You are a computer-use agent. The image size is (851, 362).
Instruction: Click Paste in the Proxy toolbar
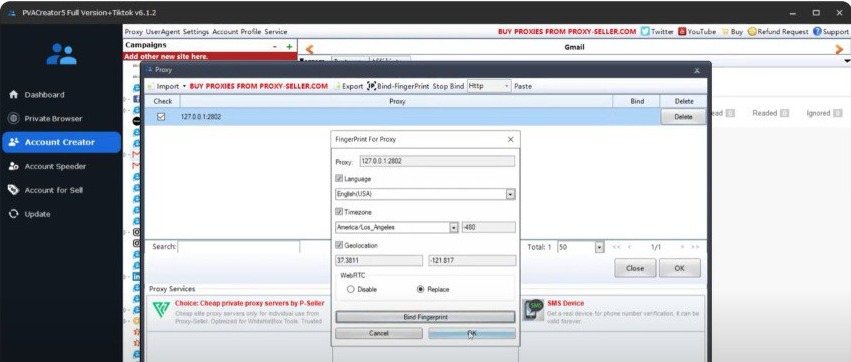[x=523, y=86]
